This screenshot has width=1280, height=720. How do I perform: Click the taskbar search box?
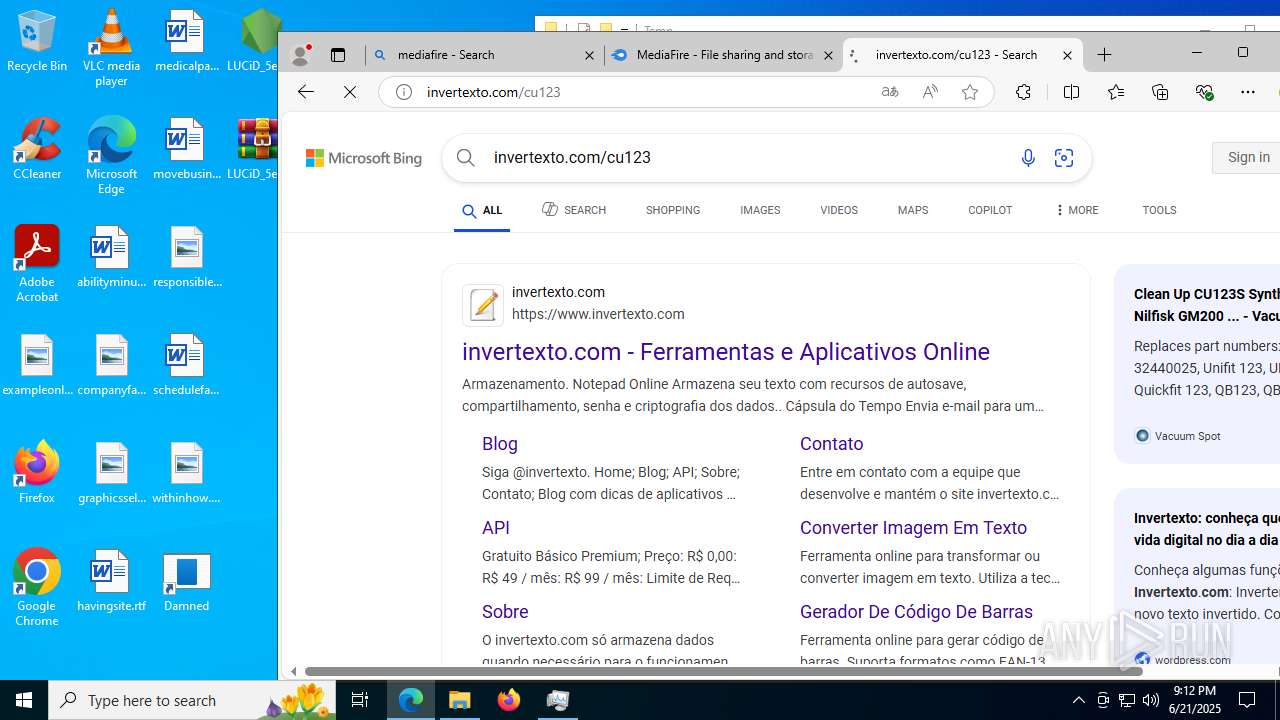click(192, 700)
